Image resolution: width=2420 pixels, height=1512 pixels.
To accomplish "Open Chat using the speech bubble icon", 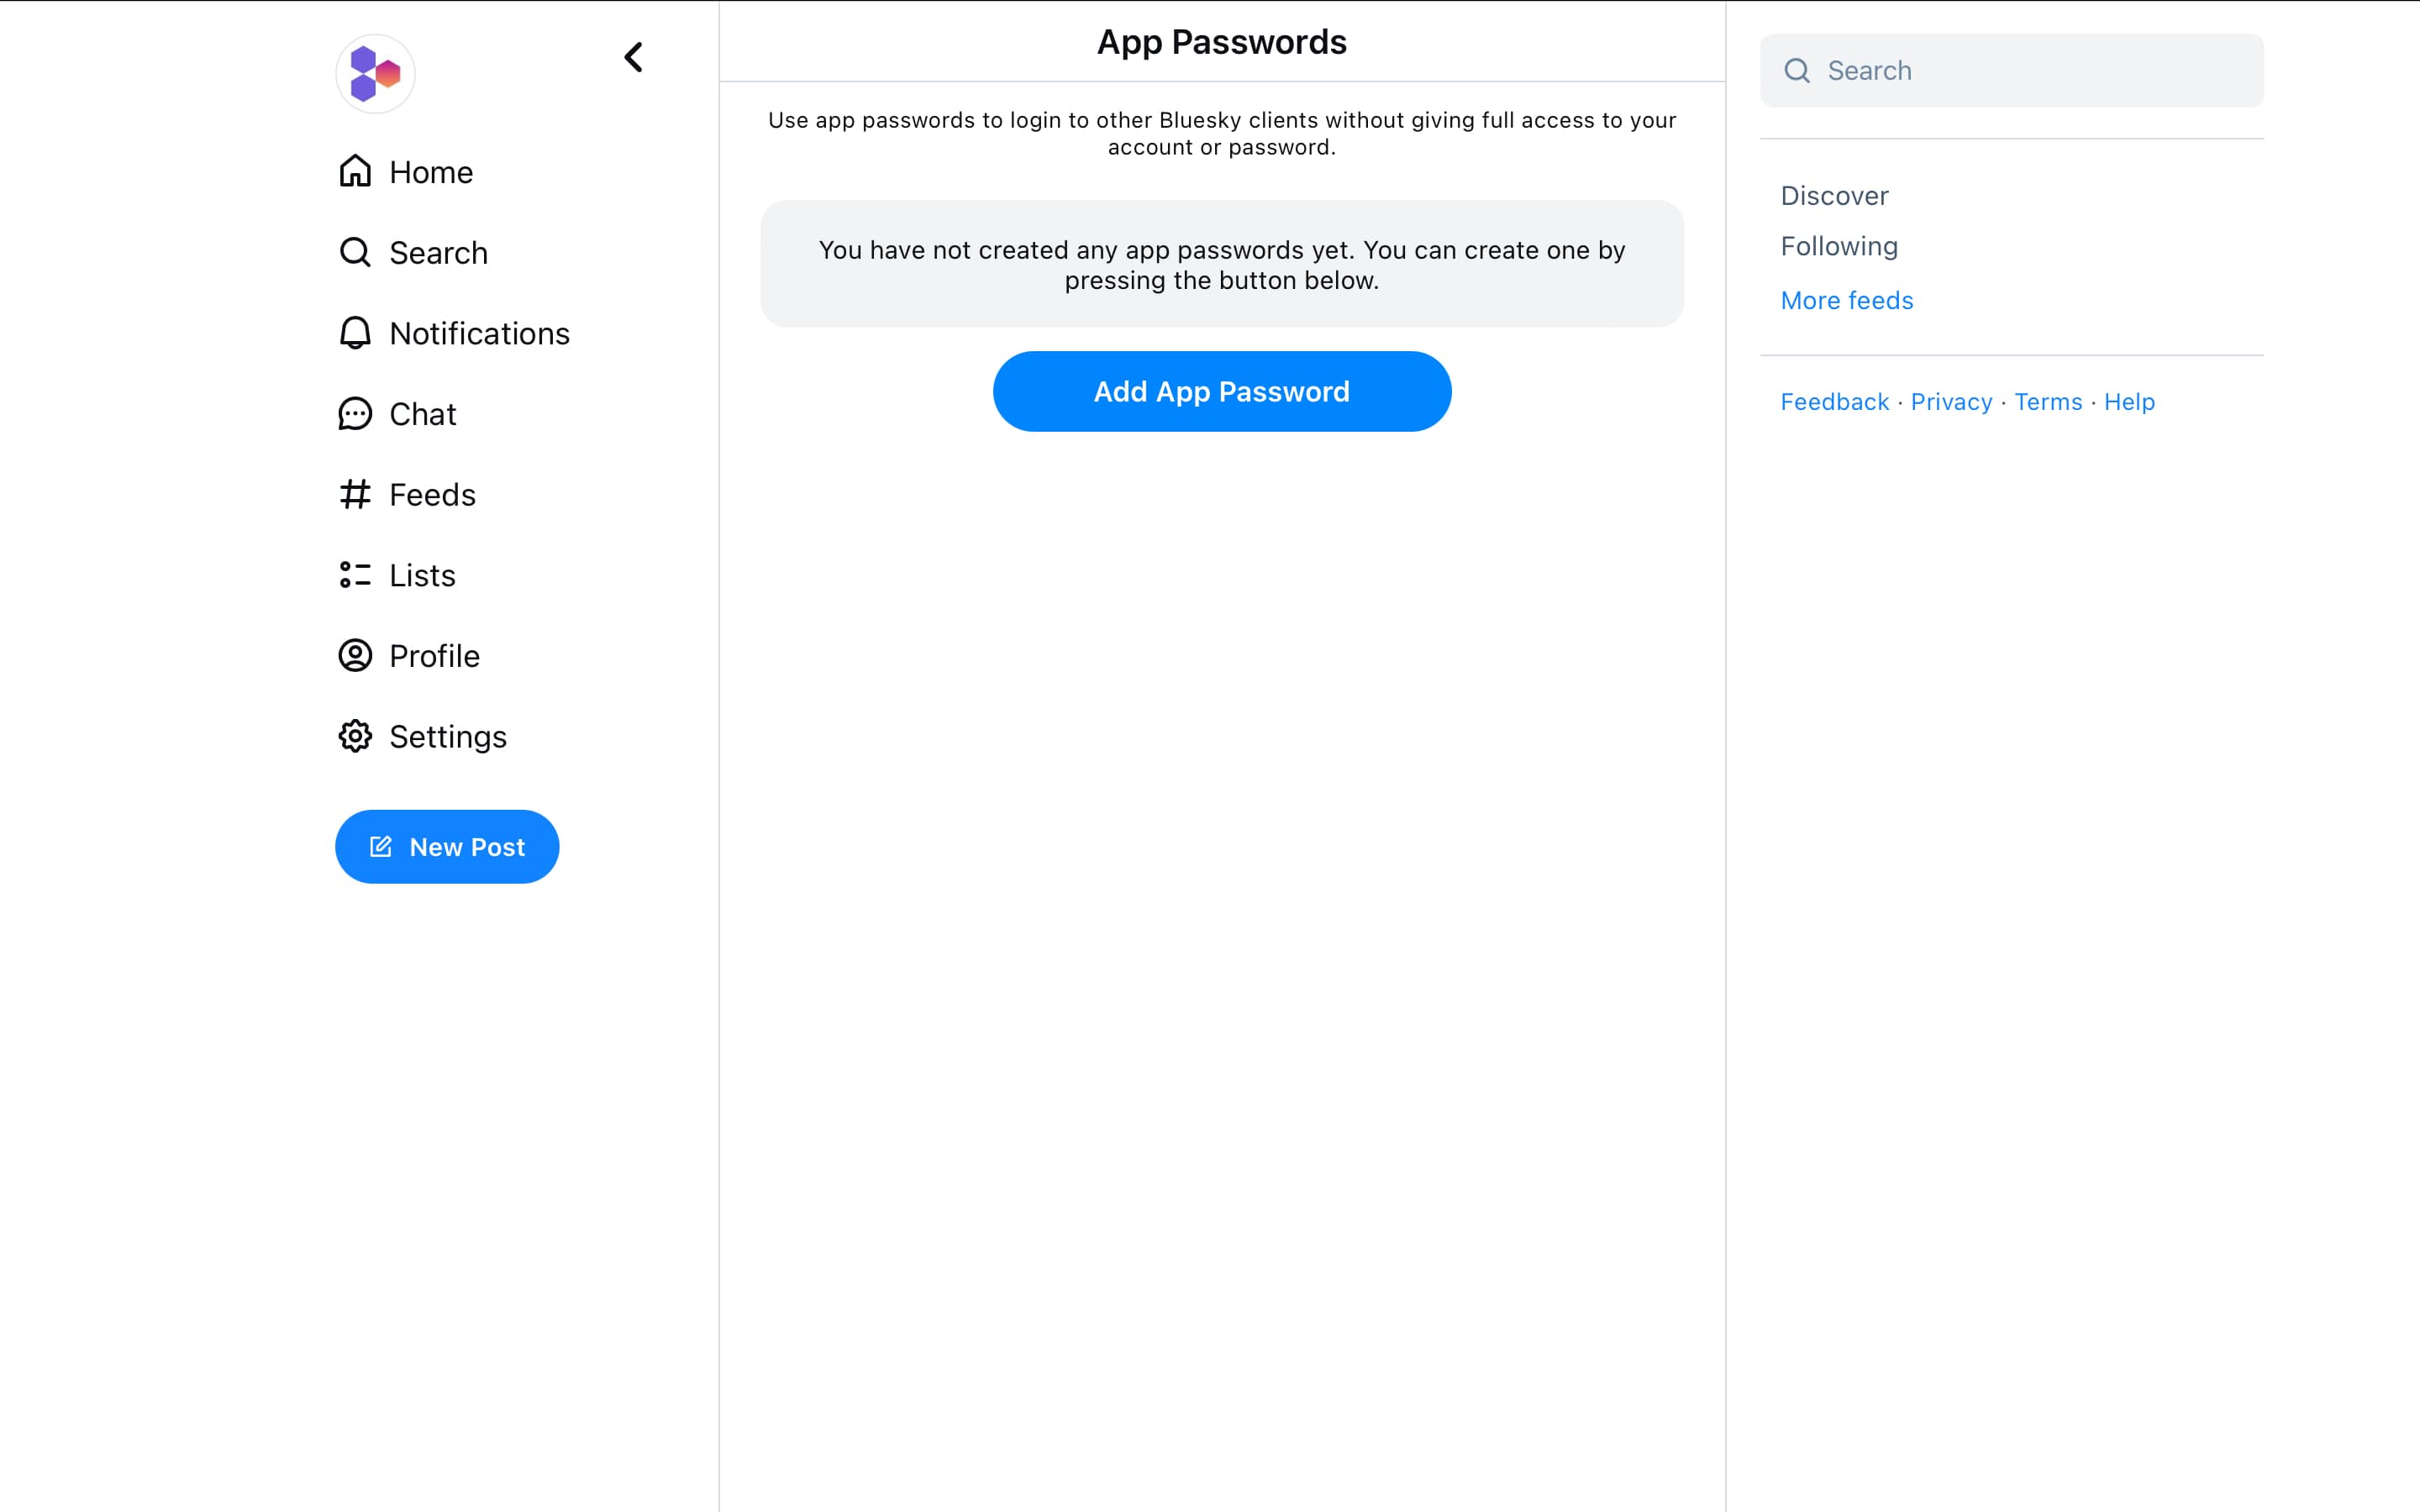I will pos(354,413).
